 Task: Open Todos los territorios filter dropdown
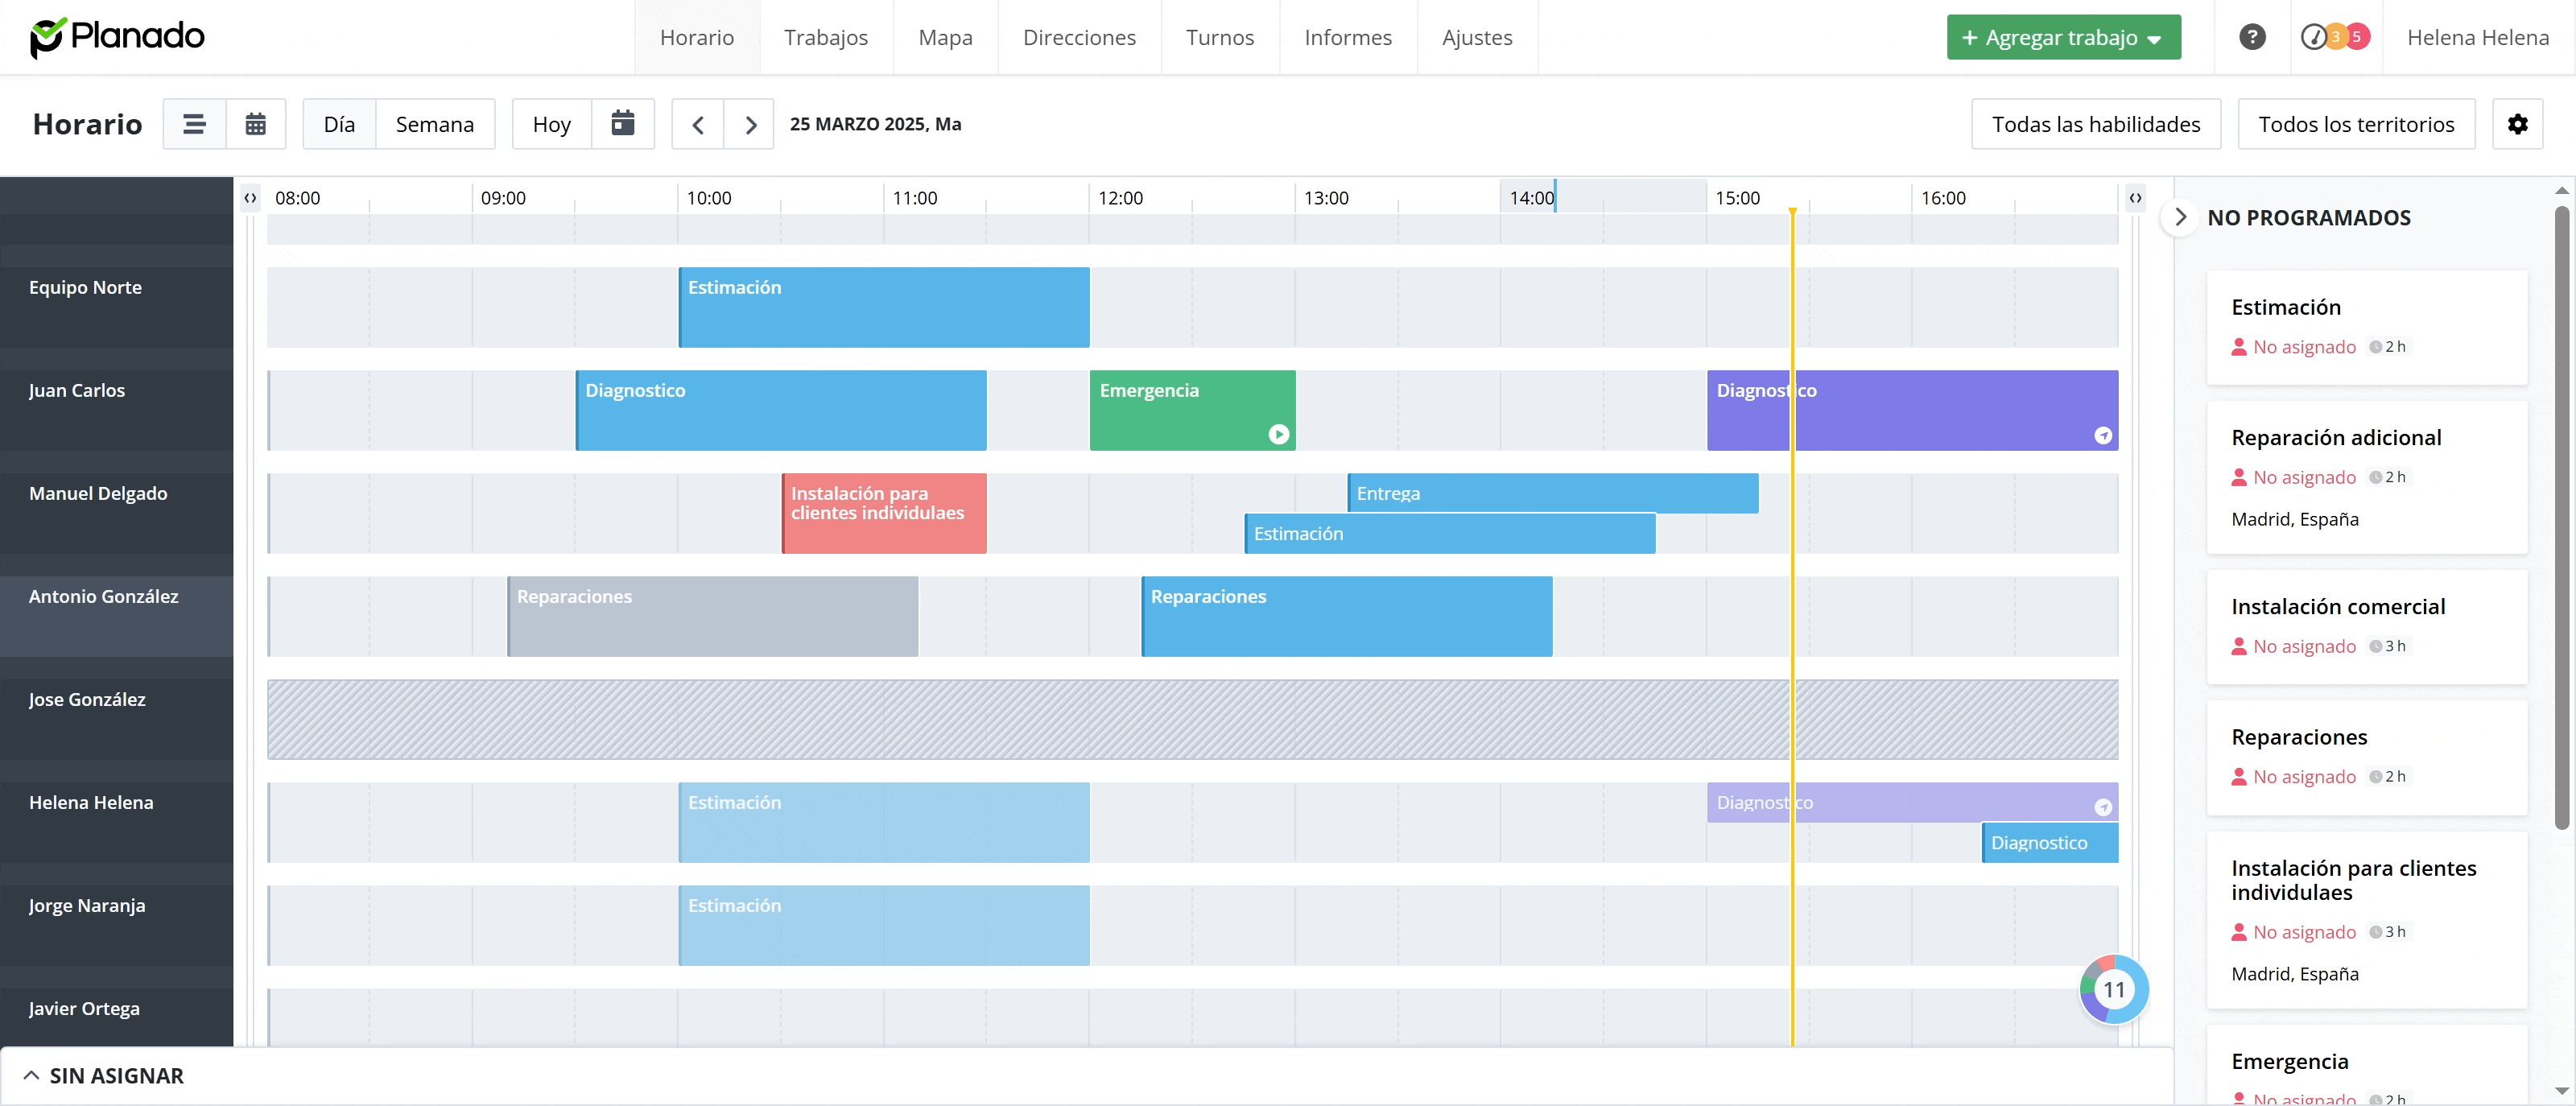point(2355,124)
